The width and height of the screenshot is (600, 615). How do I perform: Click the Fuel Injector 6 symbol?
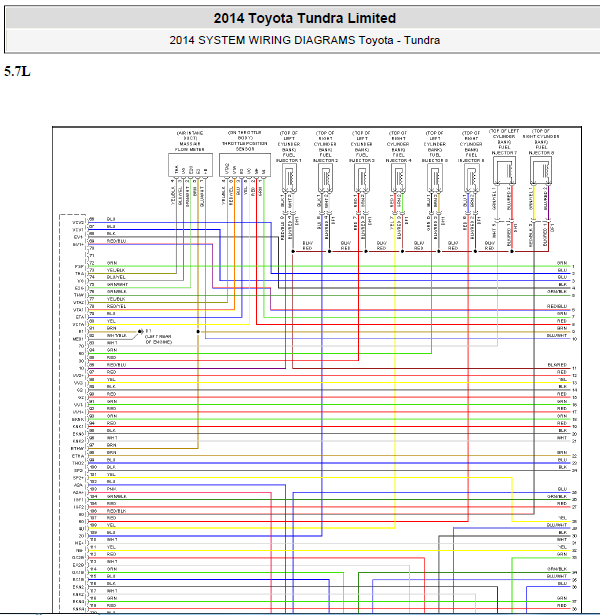click(x=472, y=178)
